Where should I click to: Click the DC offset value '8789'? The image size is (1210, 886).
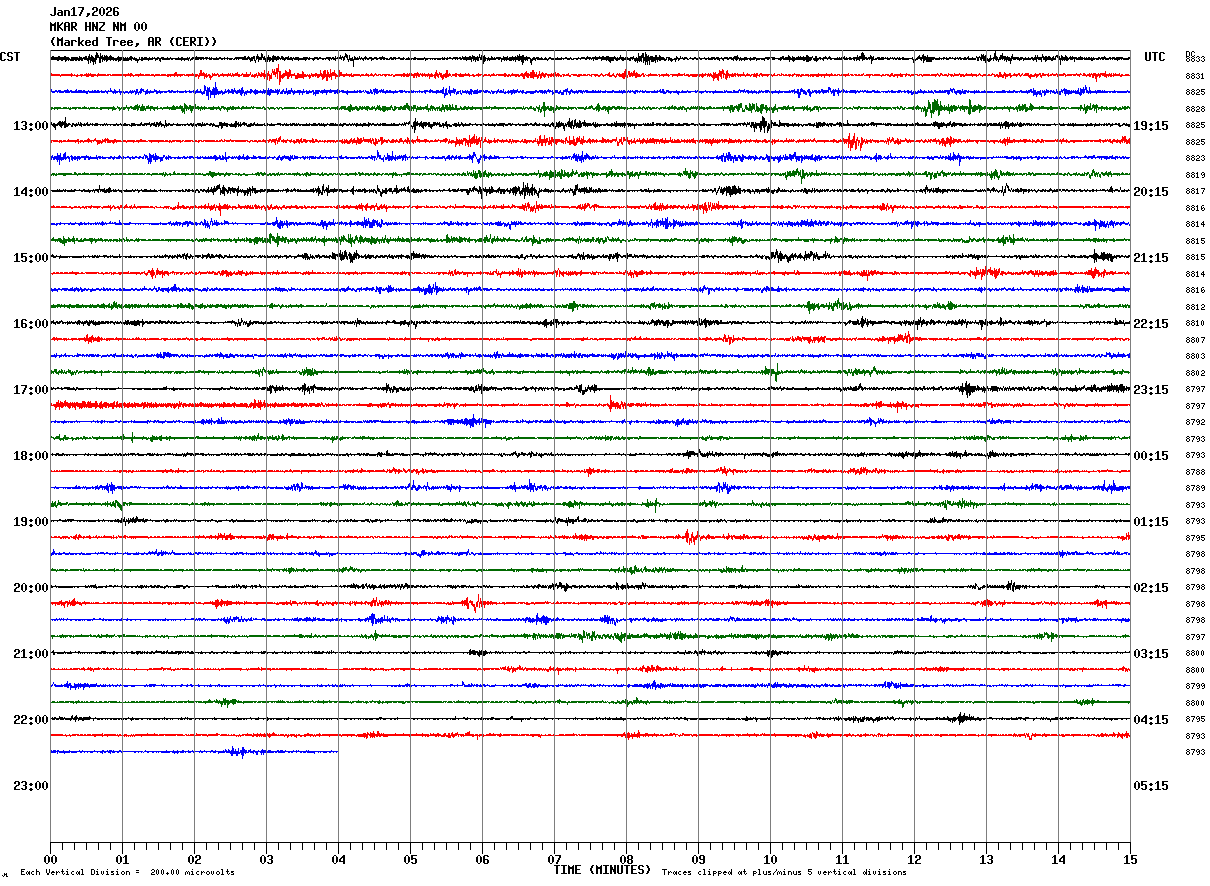point(1195,488)
